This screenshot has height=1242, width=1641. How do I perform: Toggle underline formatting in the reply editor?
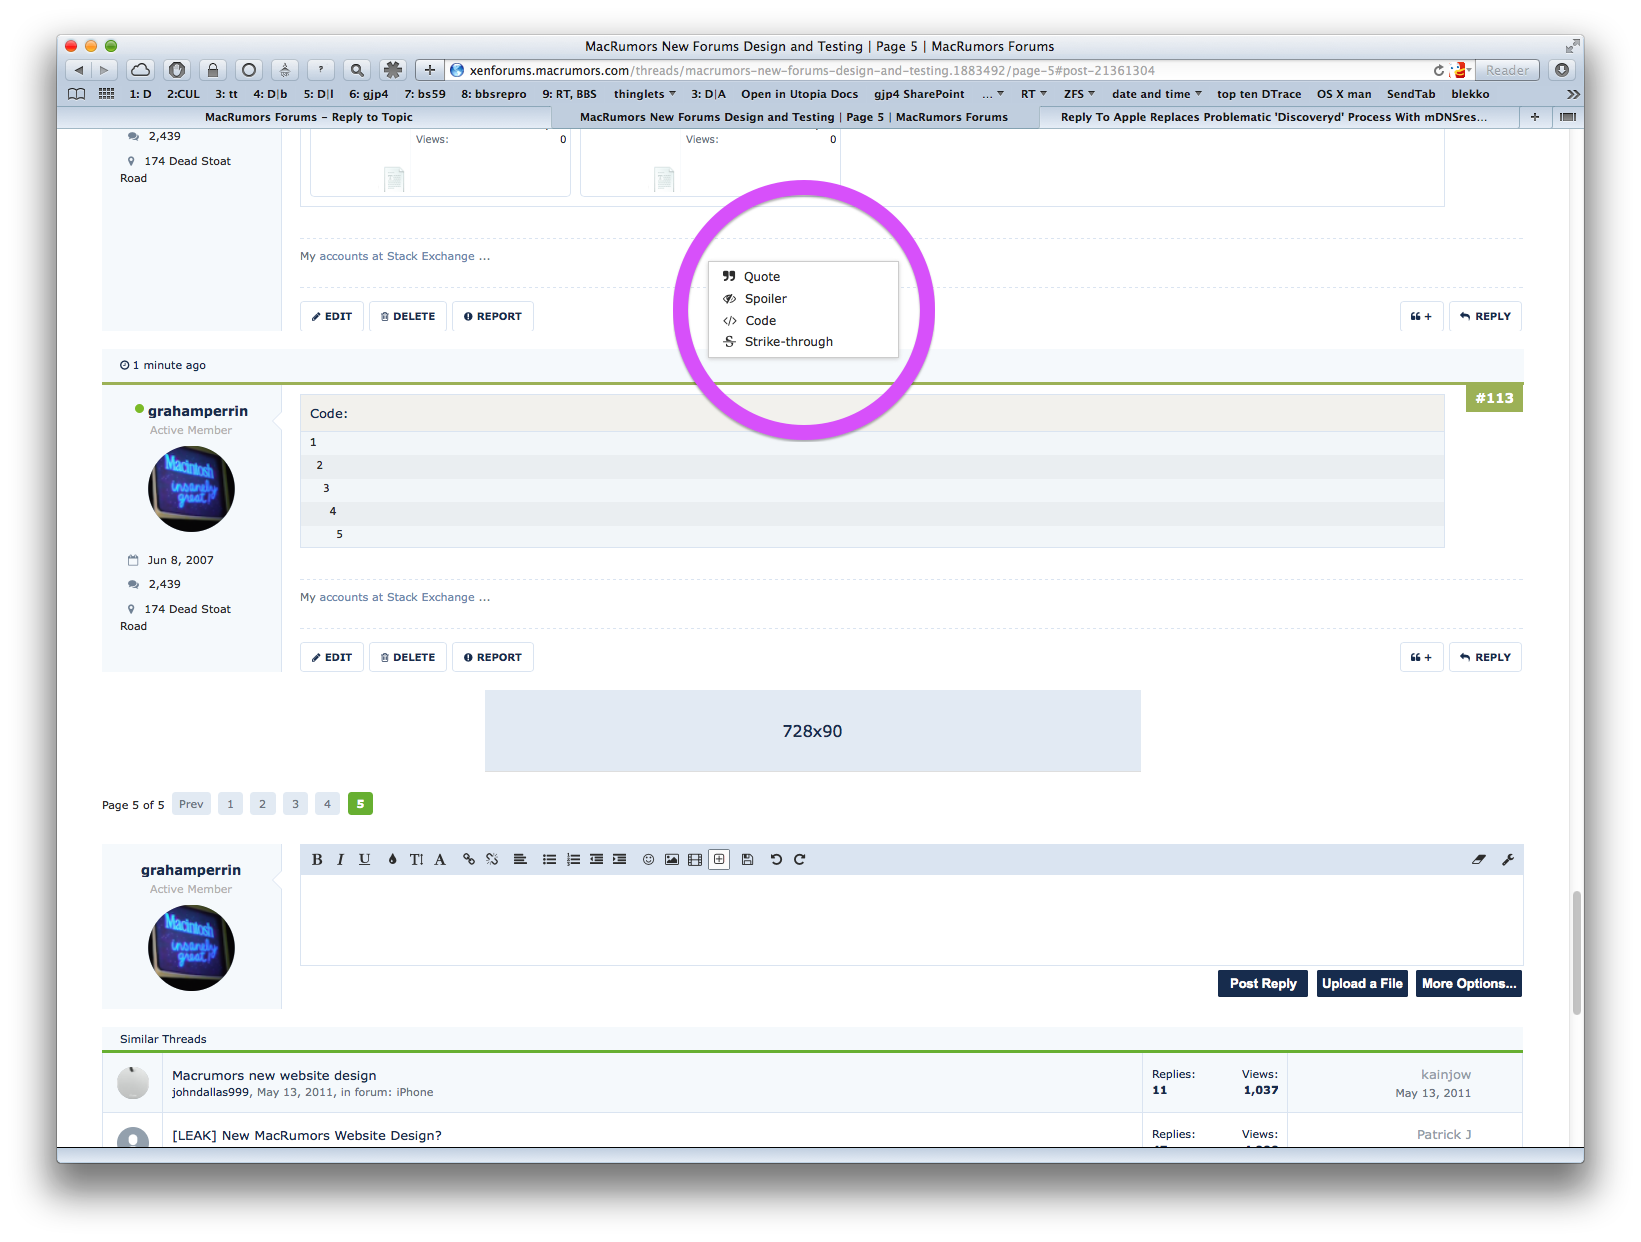pos(365,859)
